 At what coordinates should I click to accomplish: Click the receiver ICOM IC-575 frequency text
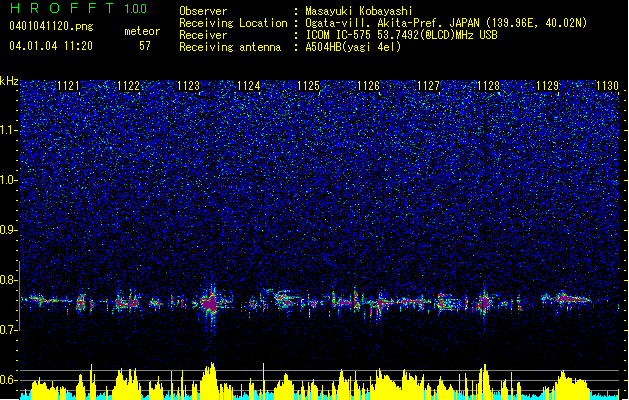401,35
